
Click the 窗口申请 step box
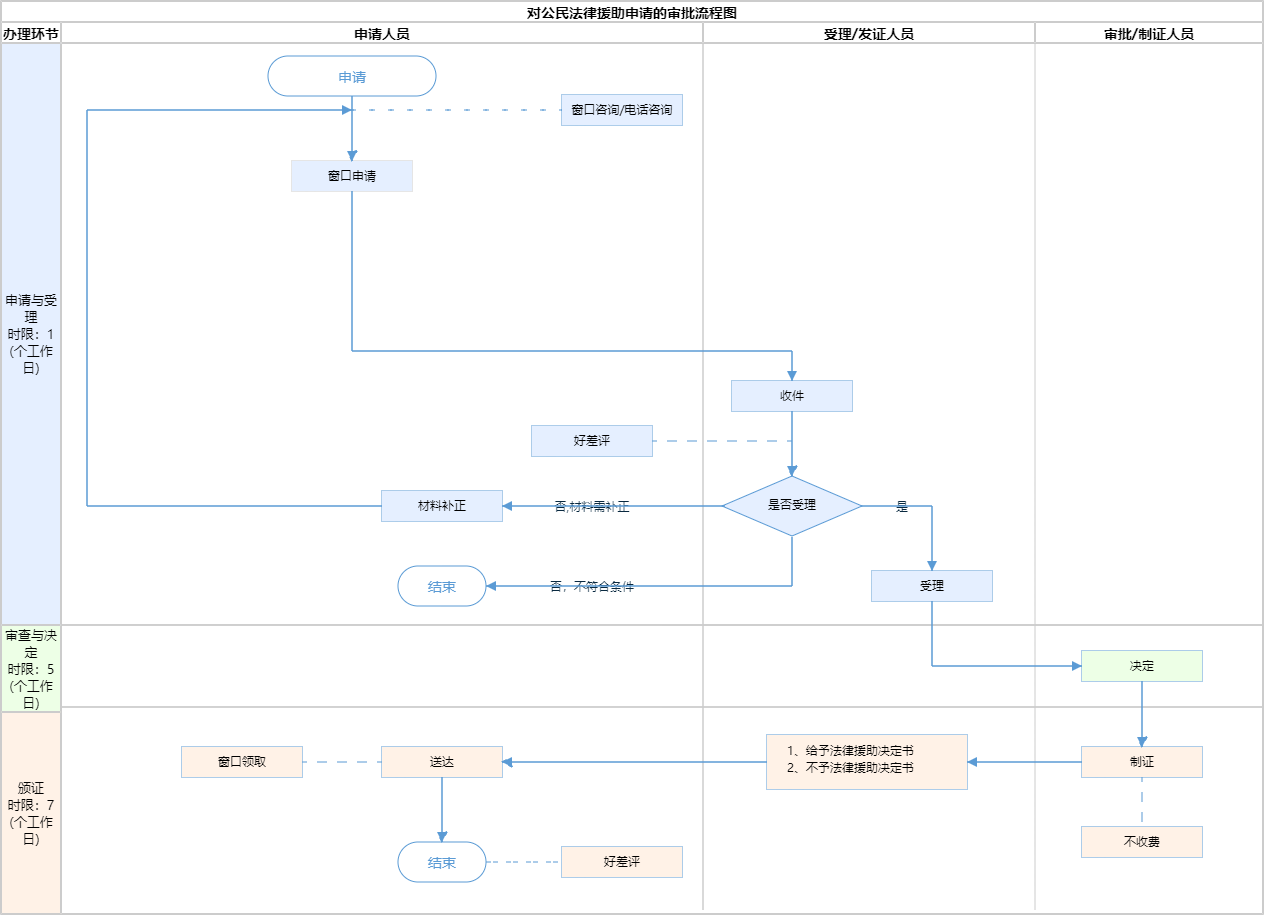[x=352, y=176]
